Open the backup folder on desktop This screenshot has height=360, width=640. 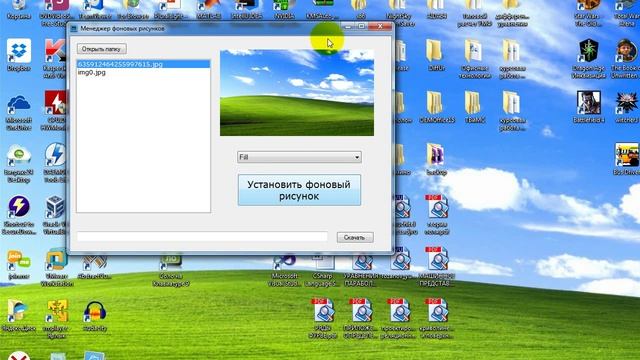pos(436,159)
